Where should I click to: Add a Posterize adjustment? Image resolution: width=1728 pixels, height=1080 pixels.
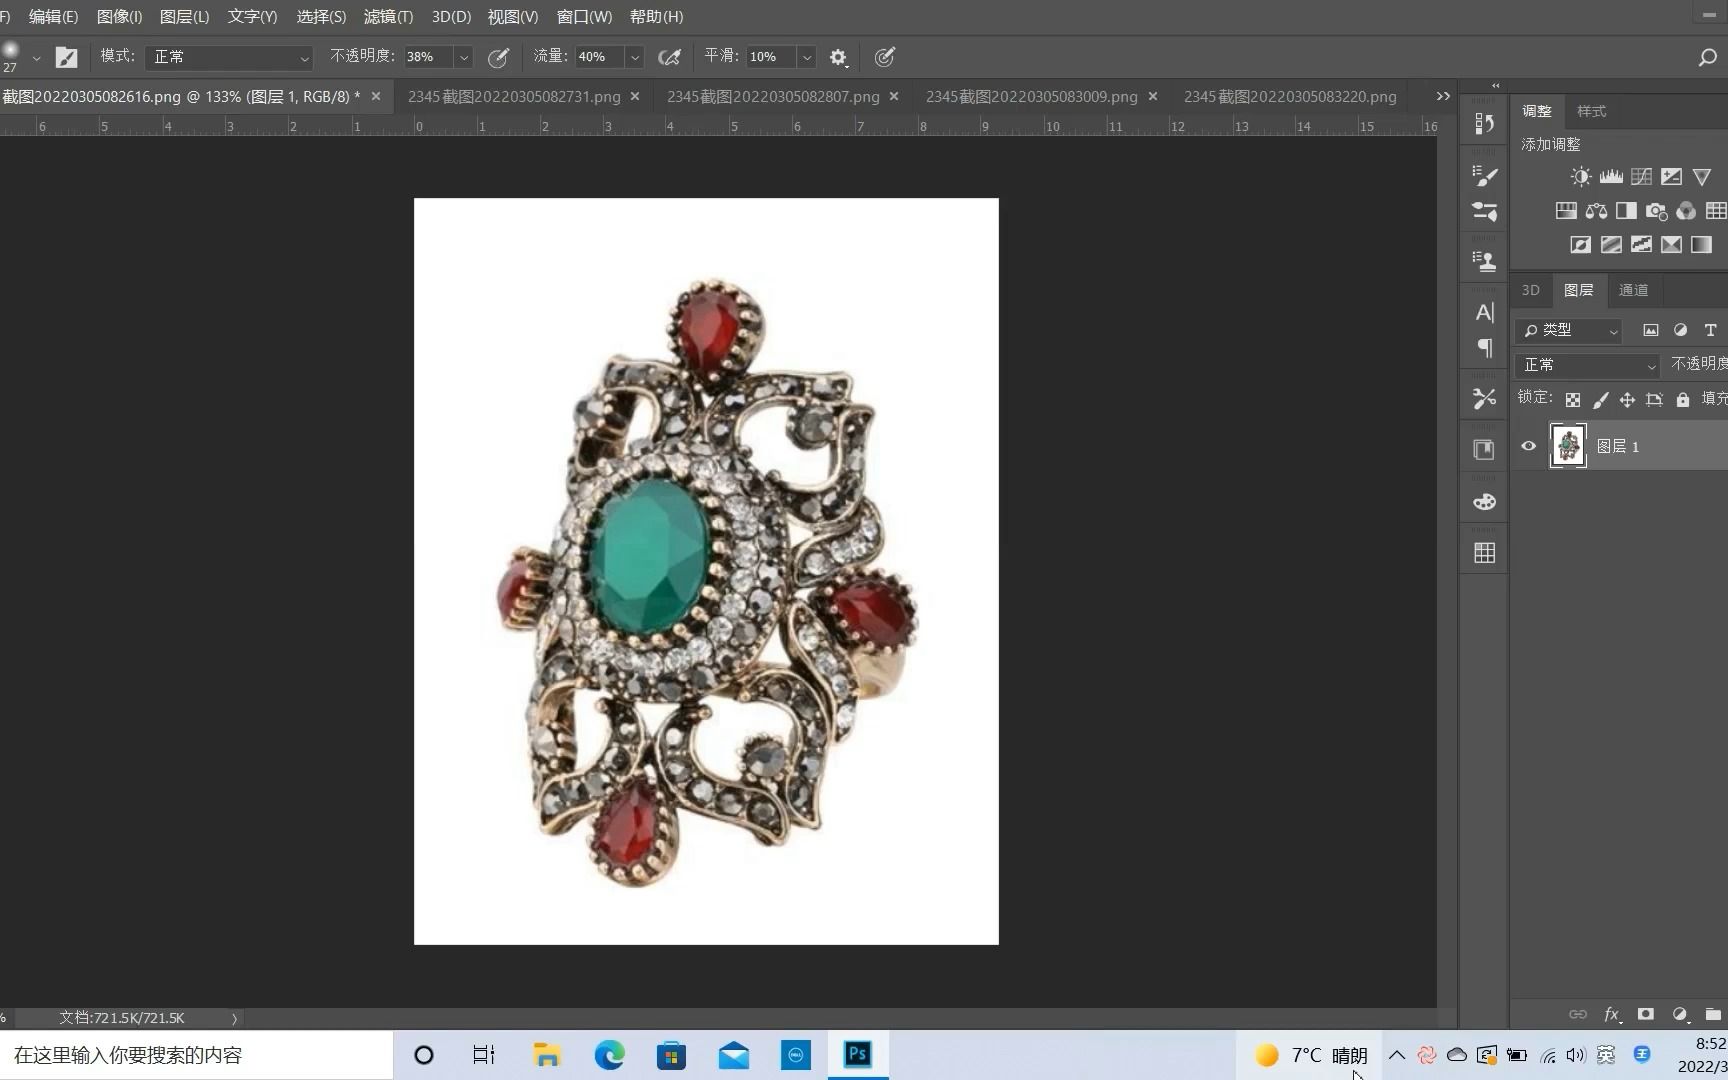(1611, 245)
